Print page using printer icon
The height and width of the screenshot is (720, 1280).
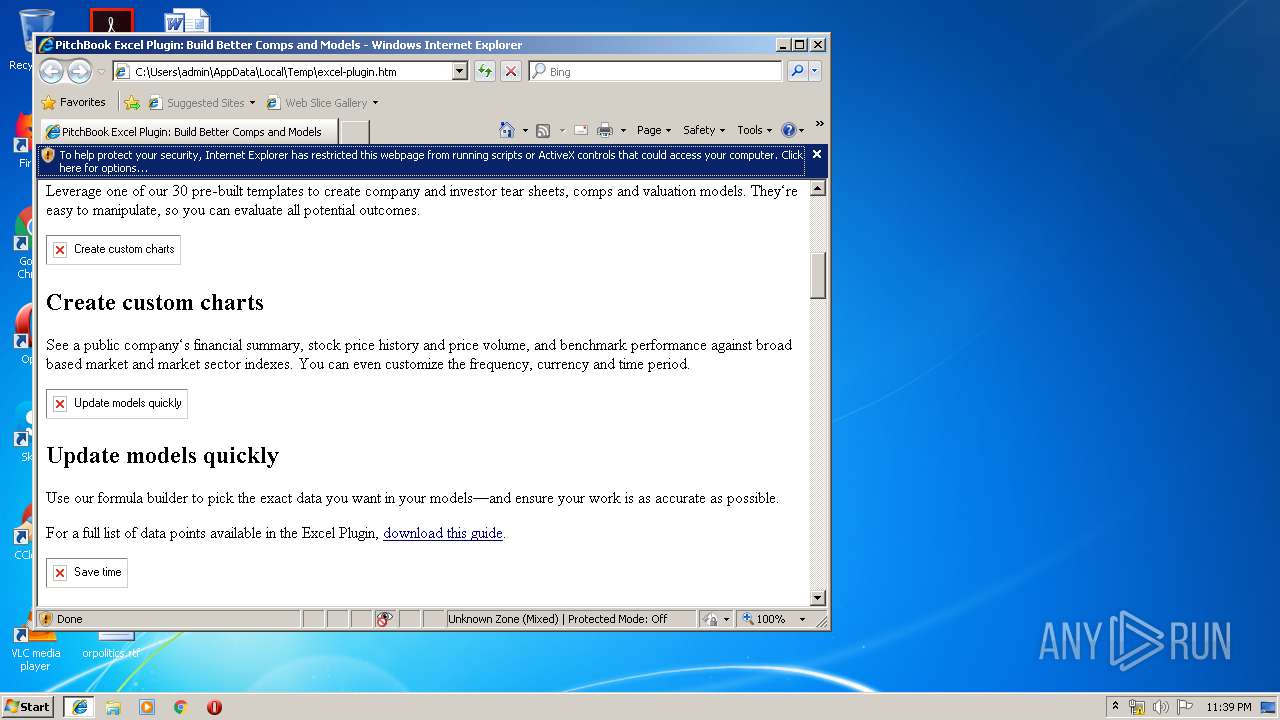[605, 130]
